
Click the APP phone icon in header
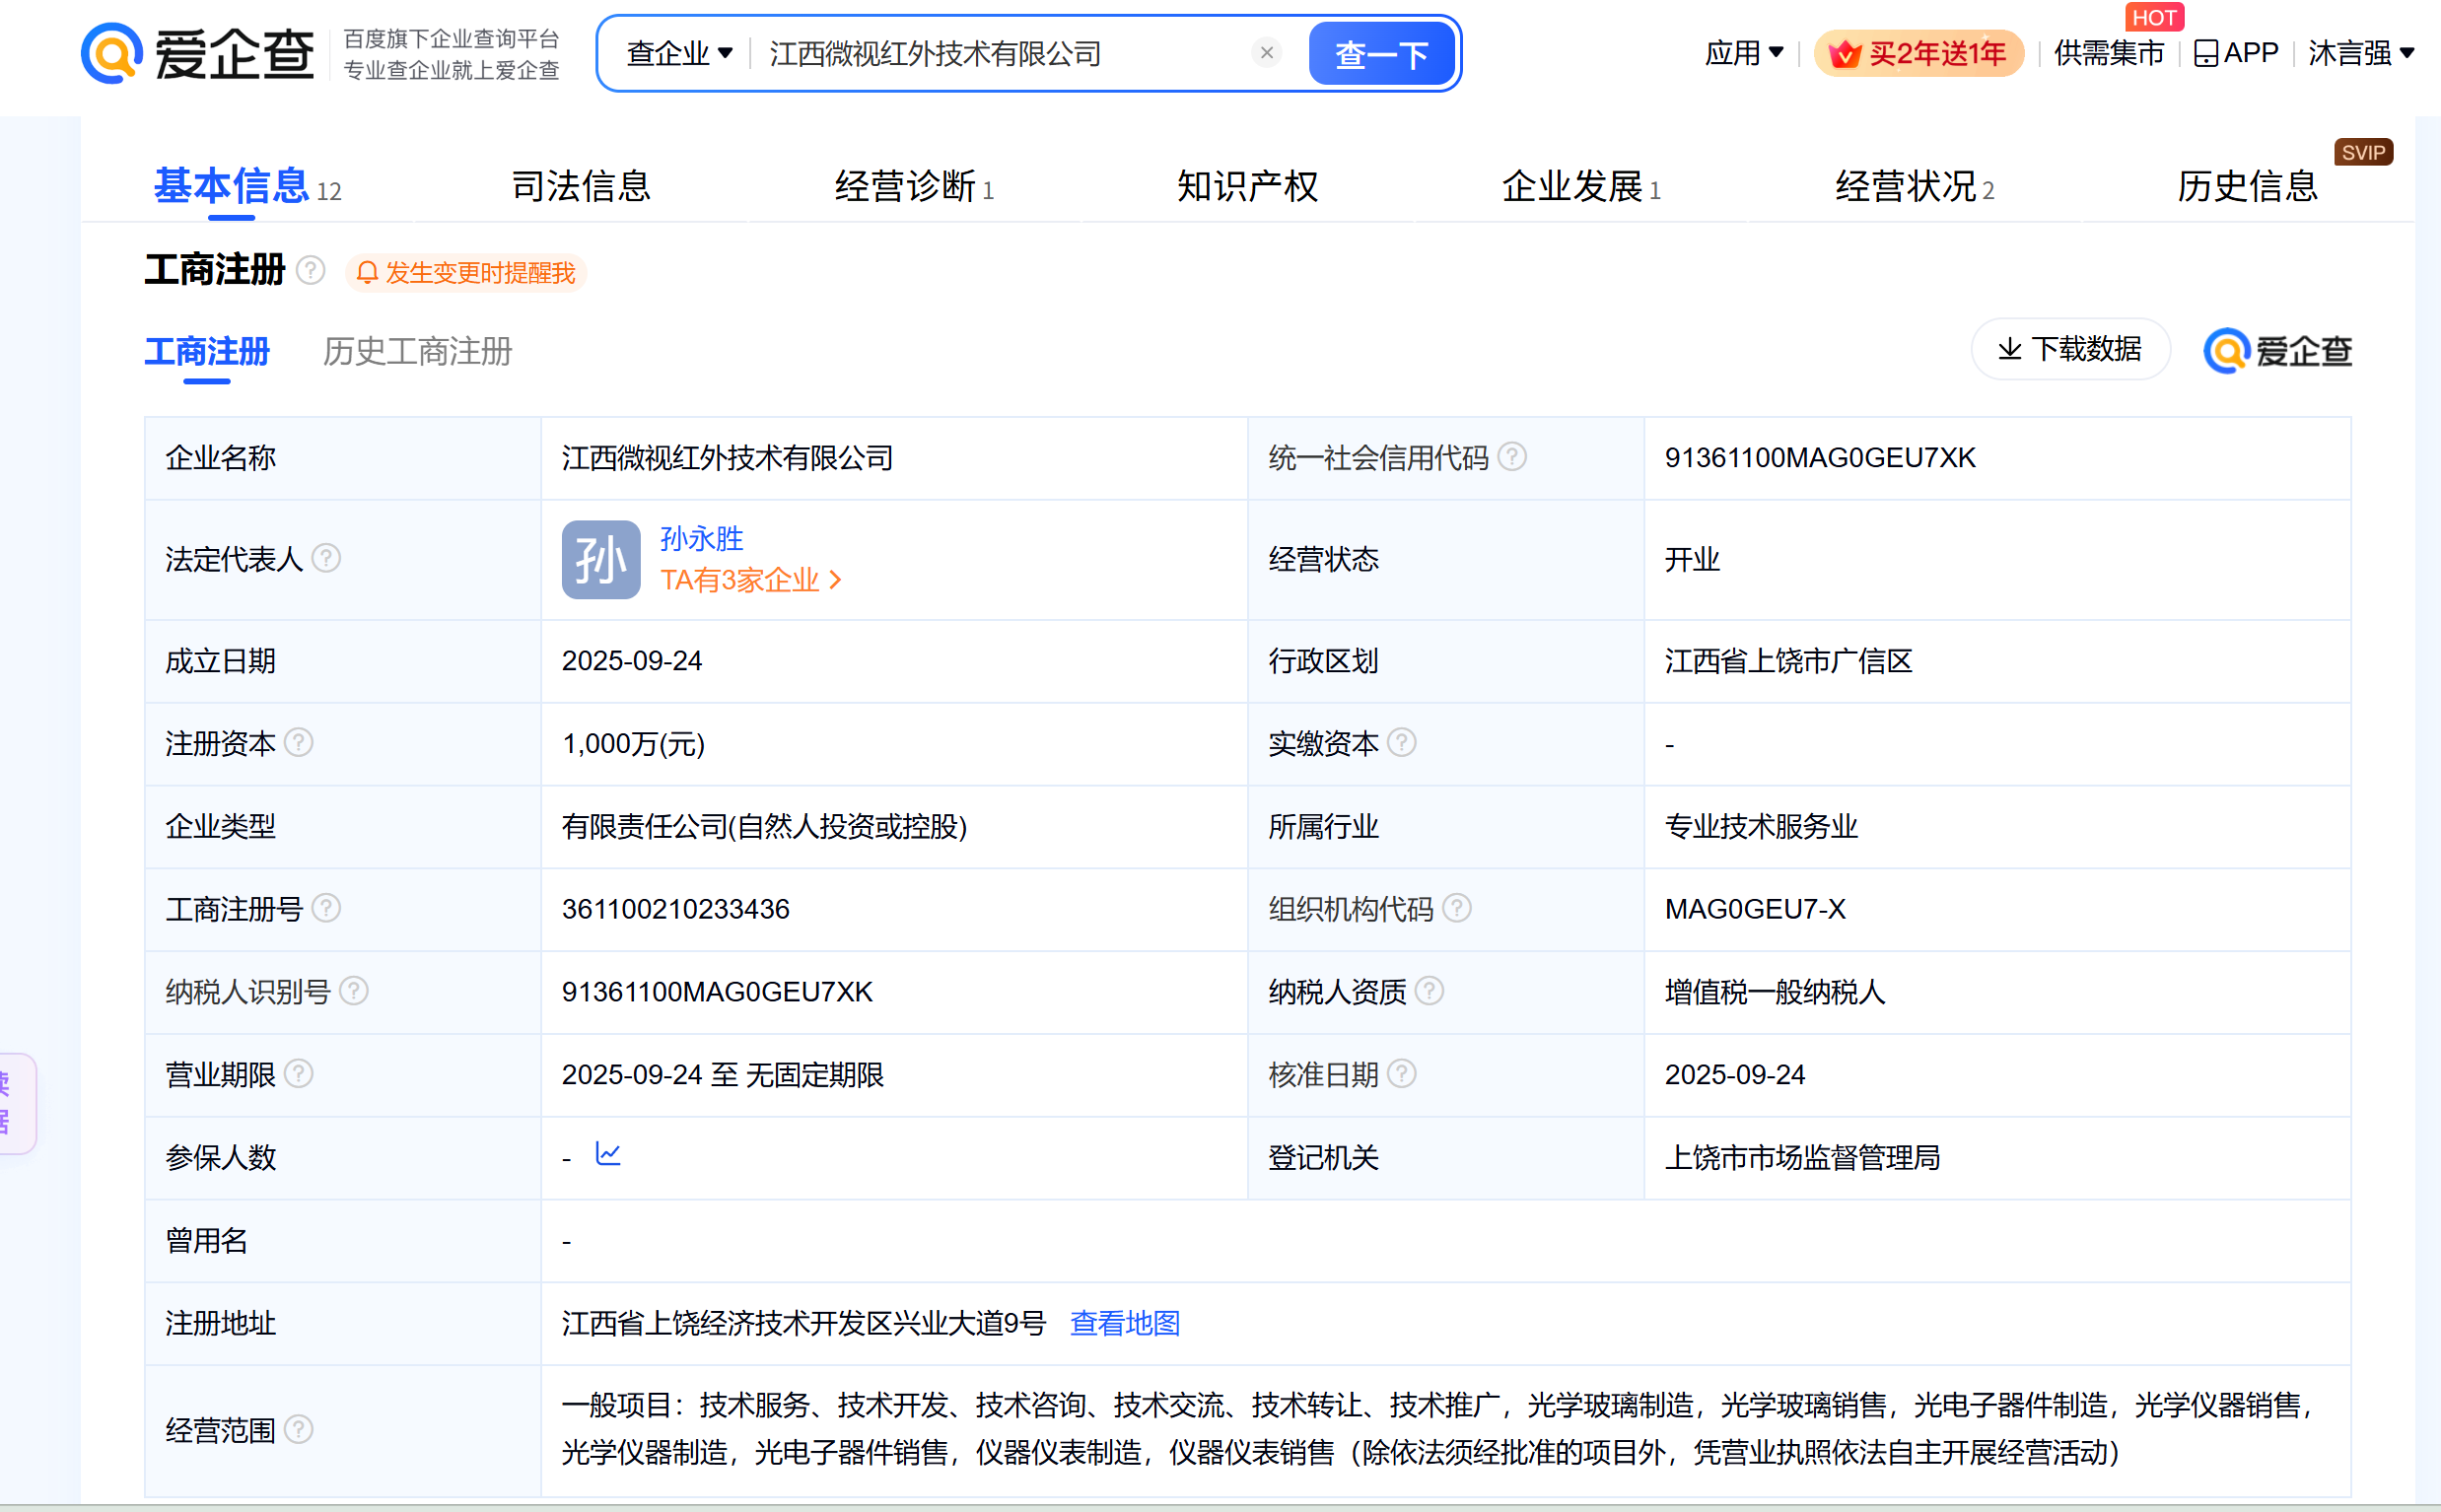coord(2205,53)
